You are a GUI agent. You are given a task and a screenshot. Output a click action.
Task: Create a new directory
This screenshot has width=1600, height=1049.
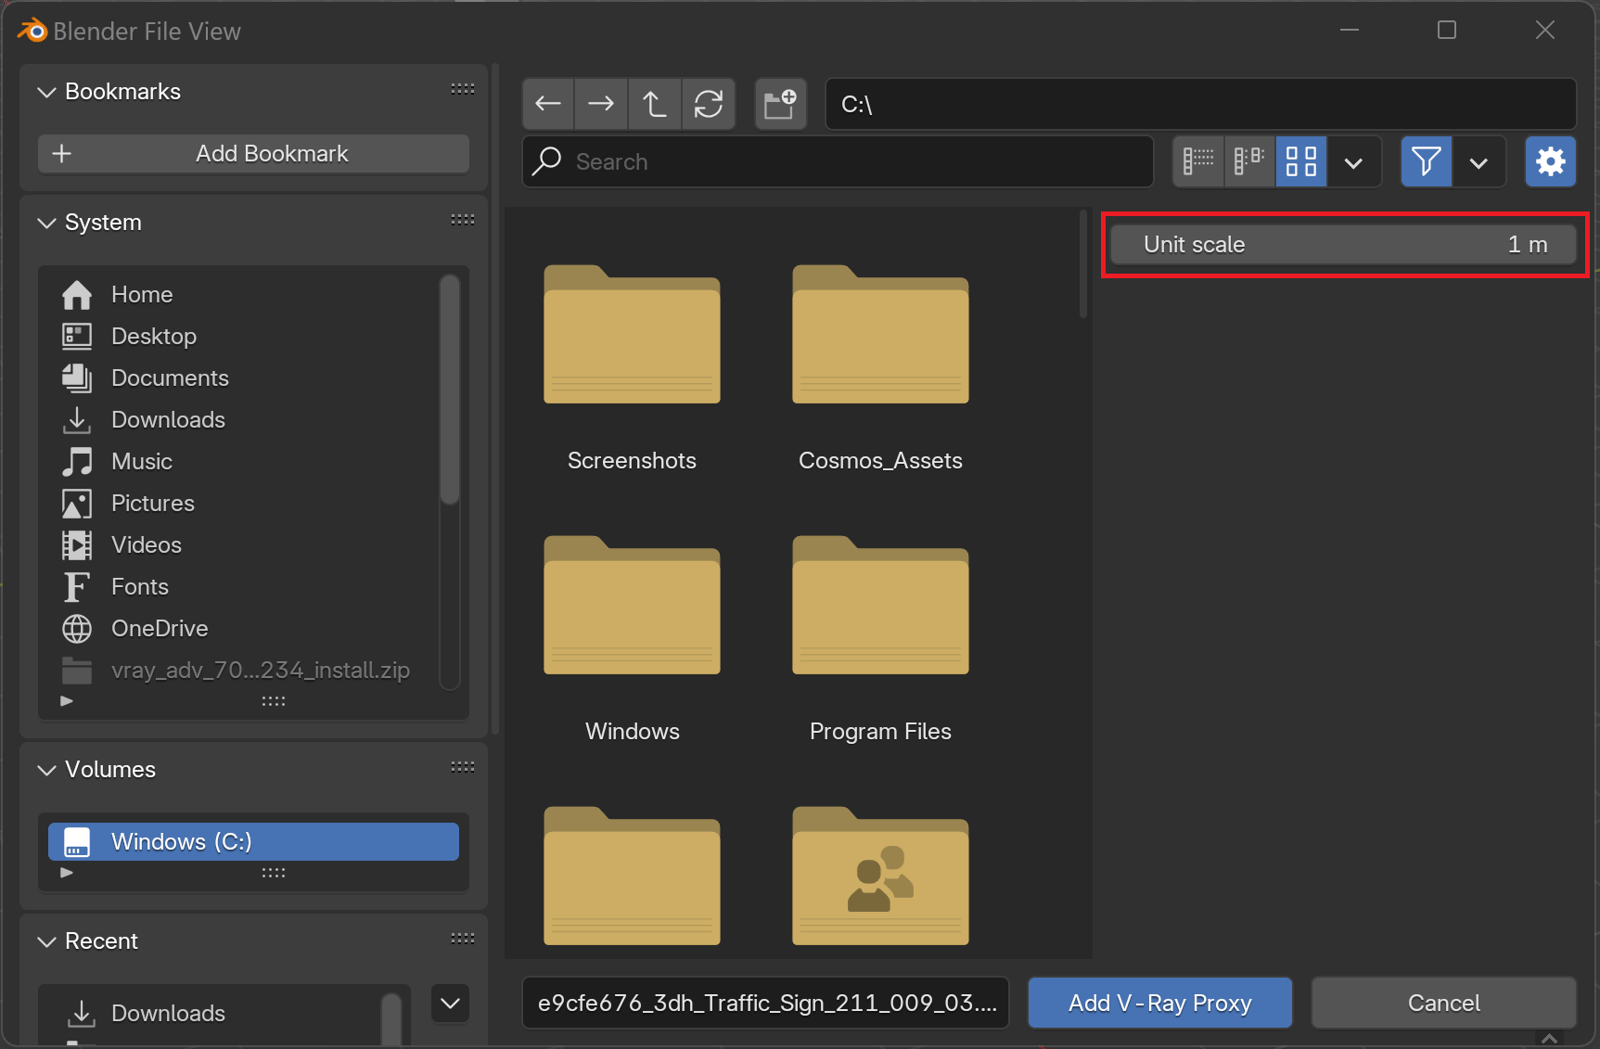coord(780,104)
